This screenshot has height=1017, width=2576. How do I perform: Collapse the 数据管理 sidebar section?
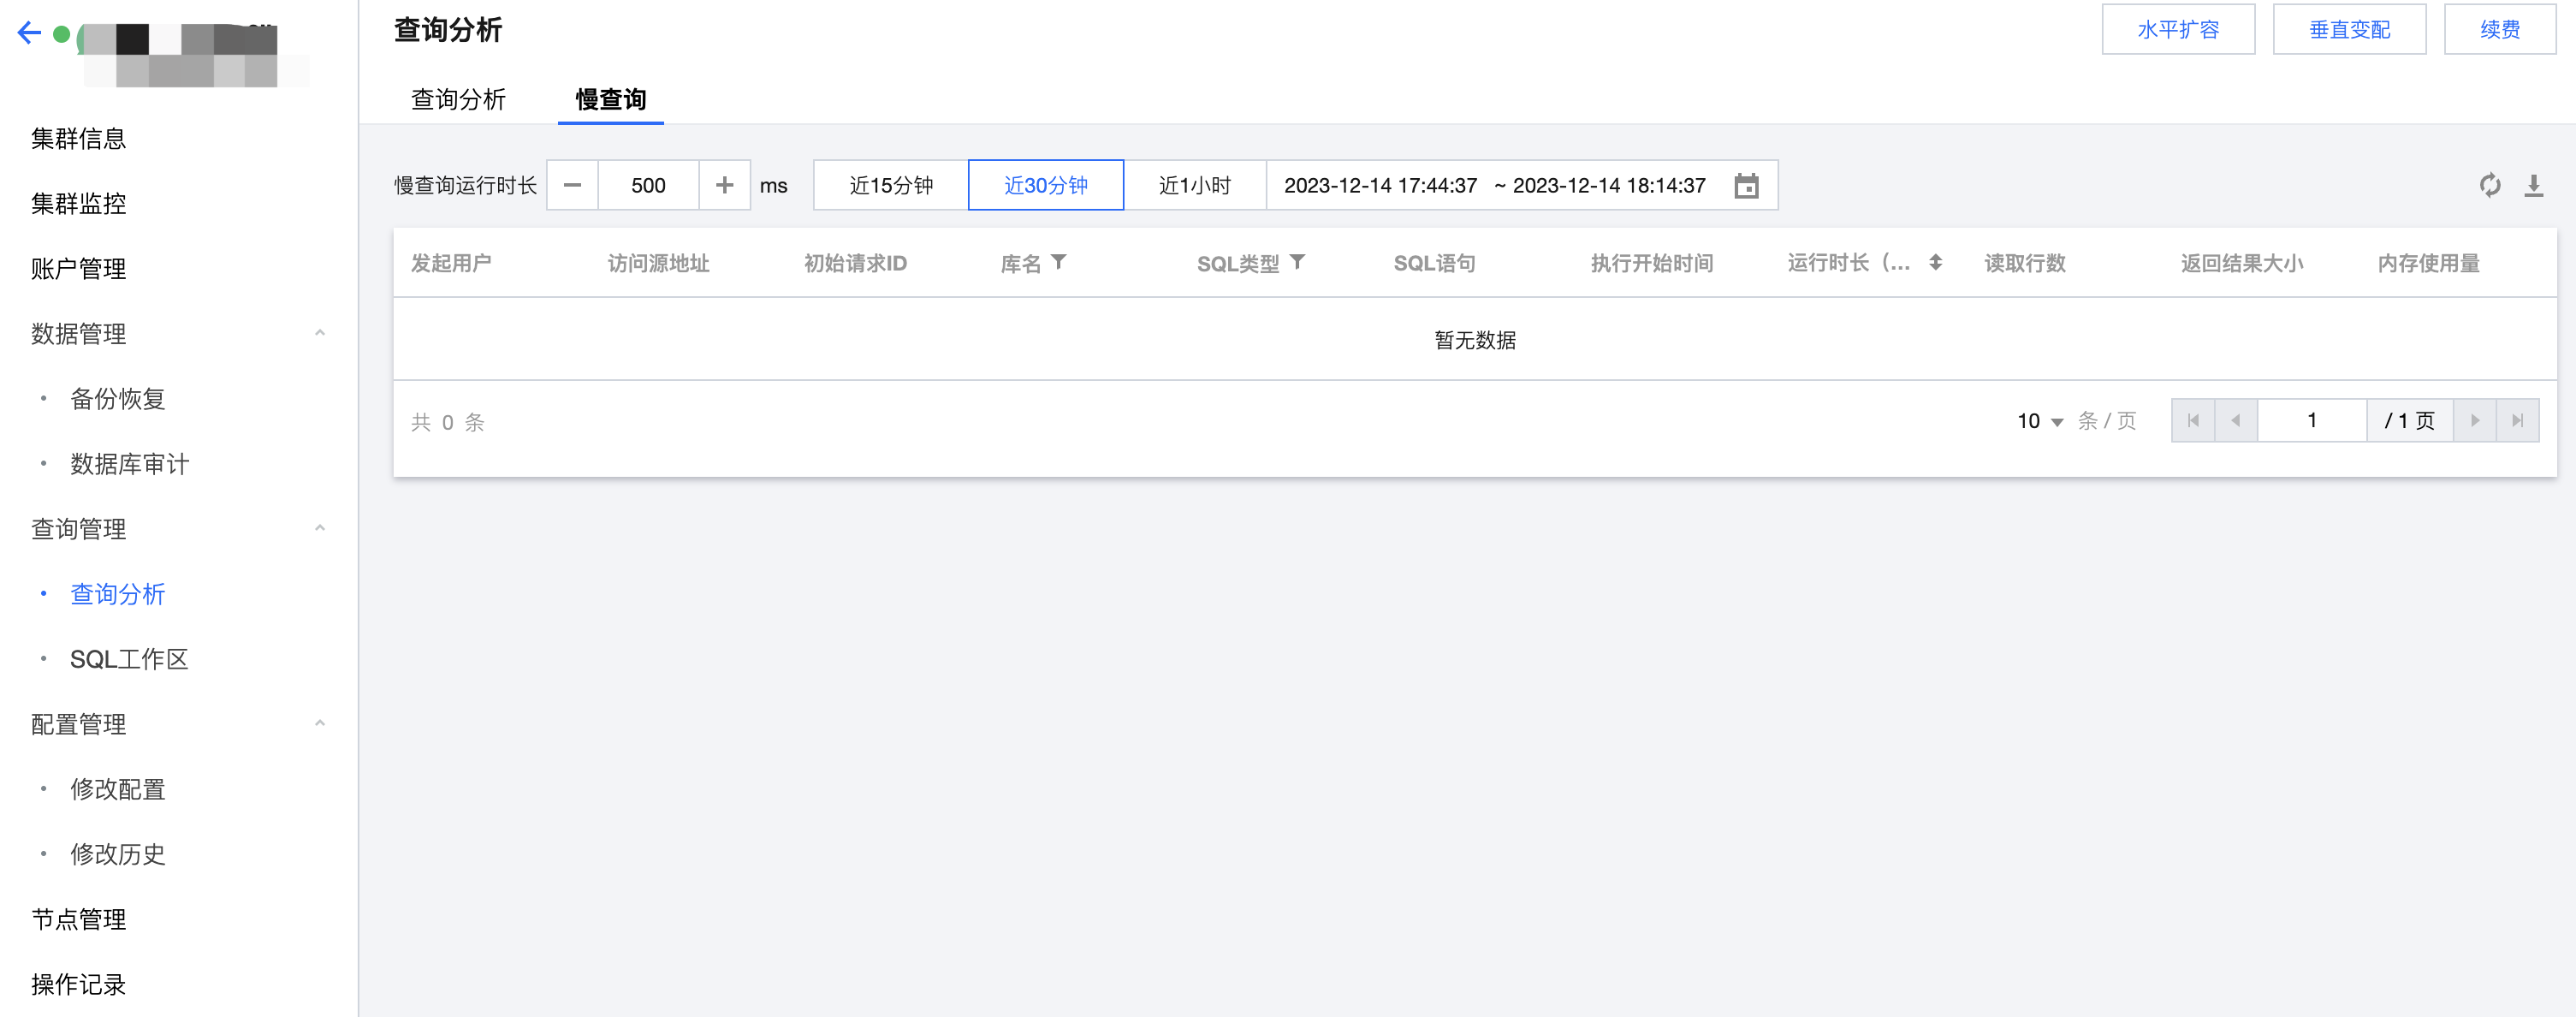319,333
